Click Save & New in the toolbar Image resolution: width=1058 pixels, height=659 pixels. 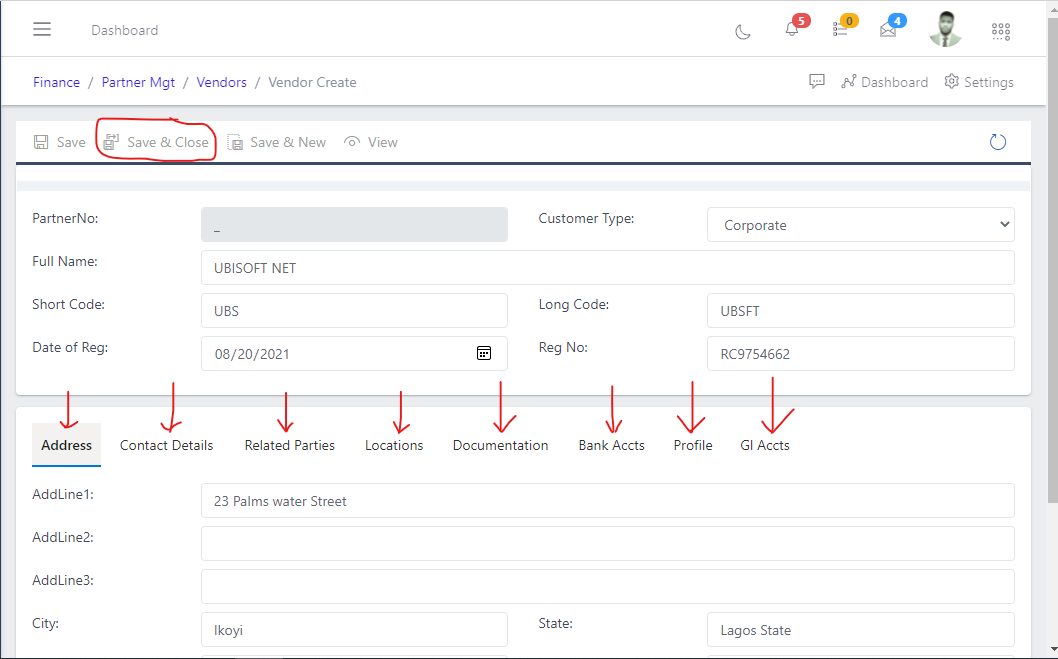(x=277, y=141)
